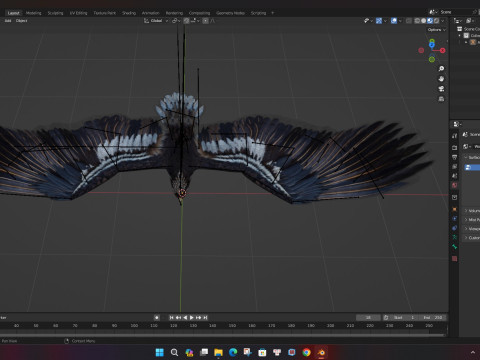
Task: Open the gizmo options dropdown arrow
Action: click(385, 21)
